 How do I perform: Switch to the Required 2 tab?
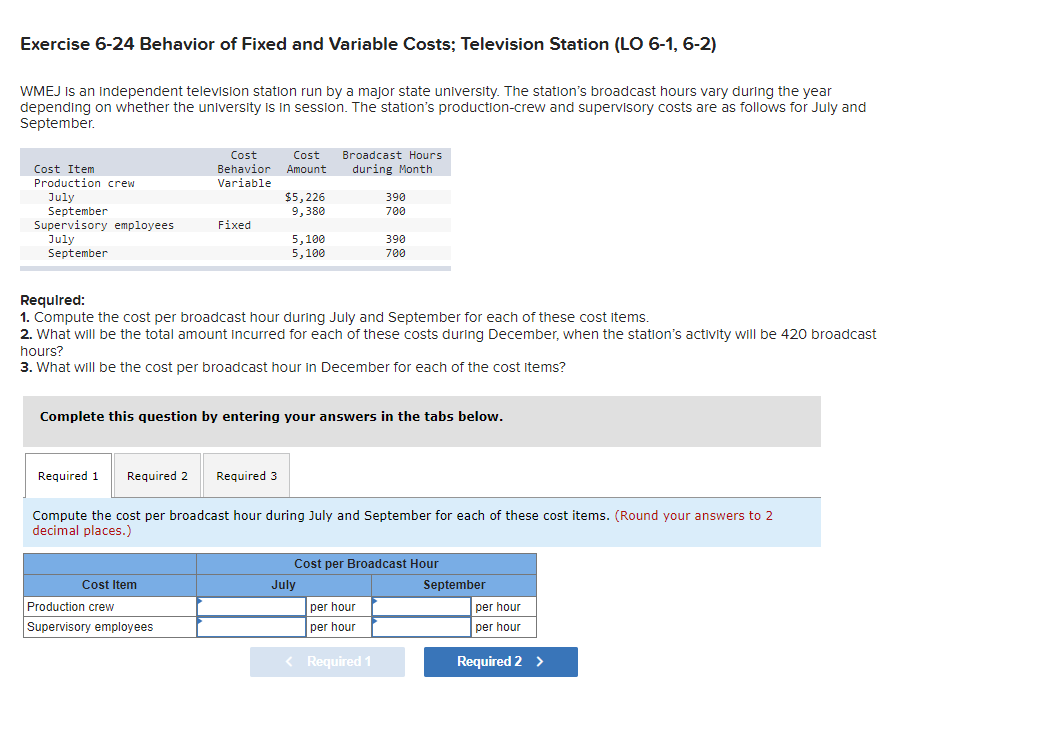(156, 475)
